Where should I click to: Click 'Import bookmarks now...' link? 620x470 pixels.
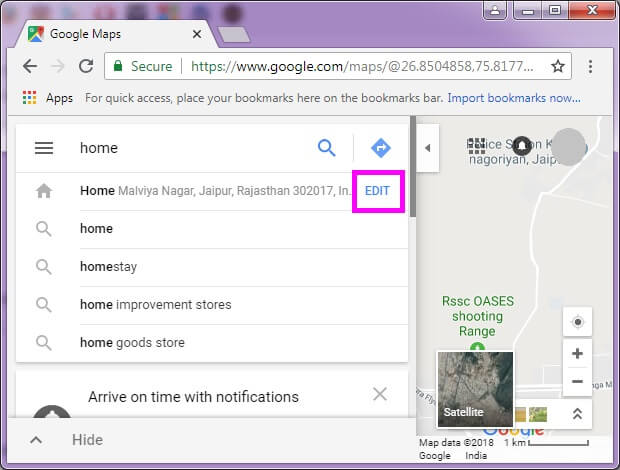coord(514,98)
